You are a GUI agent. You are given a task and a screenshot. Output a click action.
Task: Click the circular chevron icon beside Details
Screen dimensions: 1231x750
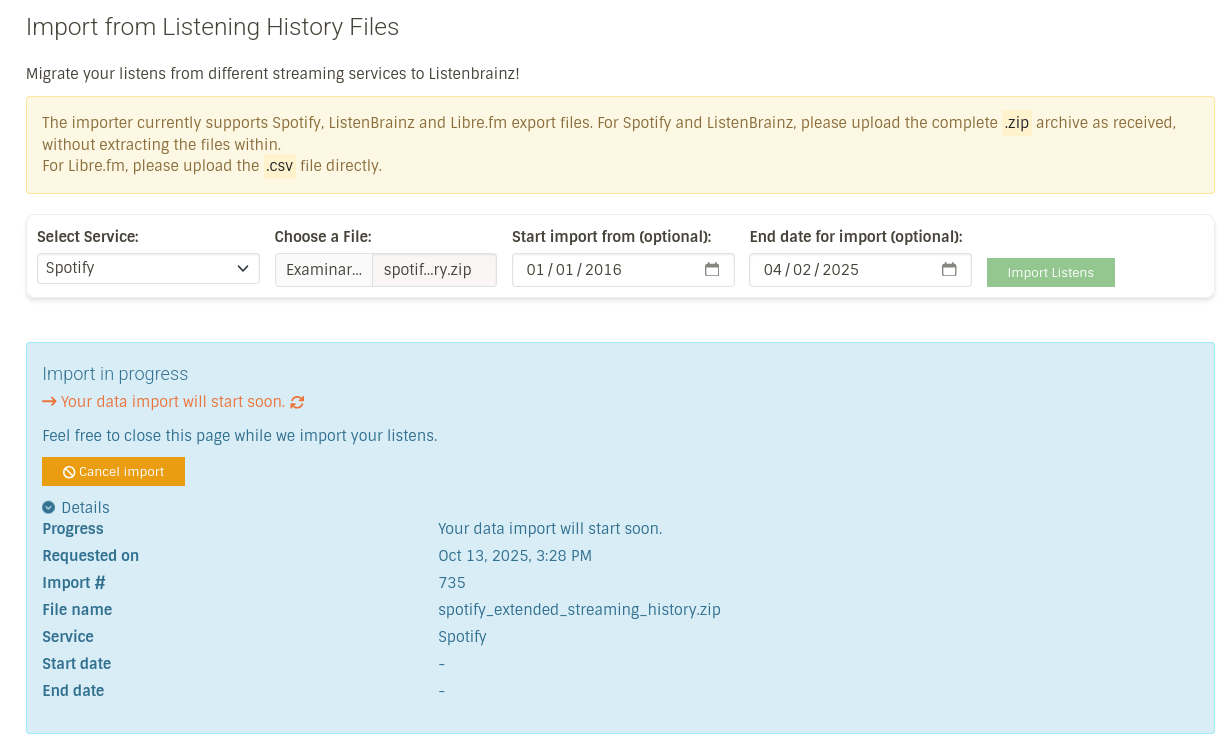click(49, 508)
